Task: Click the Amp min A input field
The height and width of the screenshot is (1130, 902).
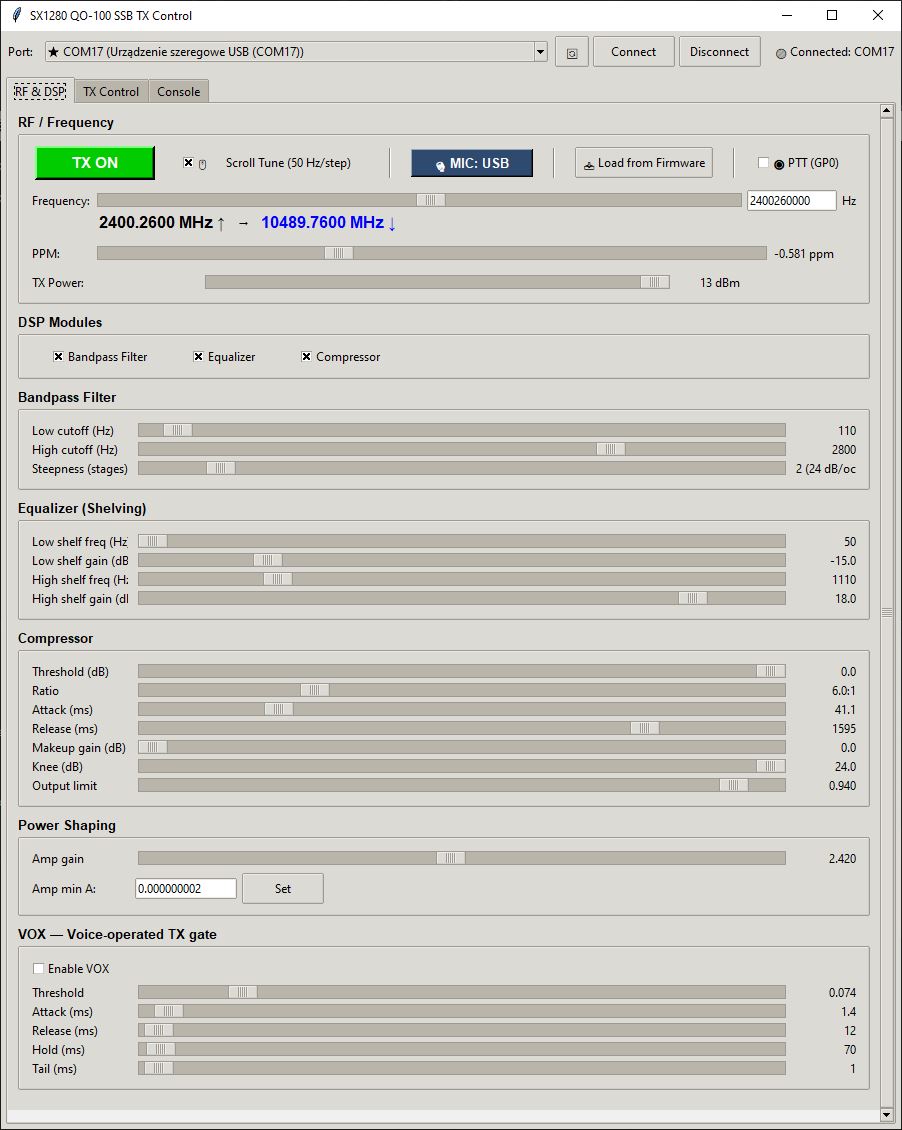Action: pos(186,889)
